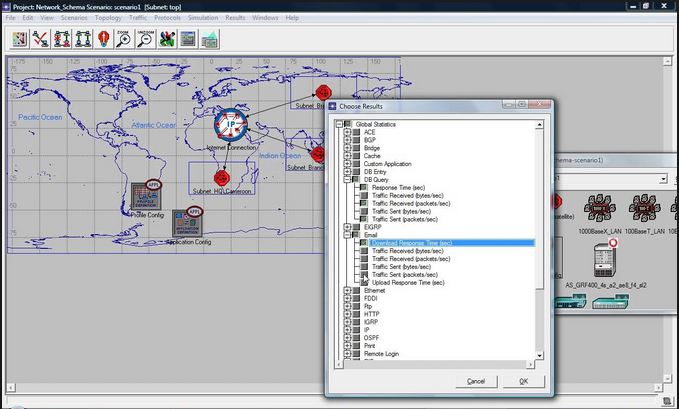Viewport: 679px width, 409px height.
Task: Select the Subnet_HQ_Cameroon node icon
Action: point(222,177)
